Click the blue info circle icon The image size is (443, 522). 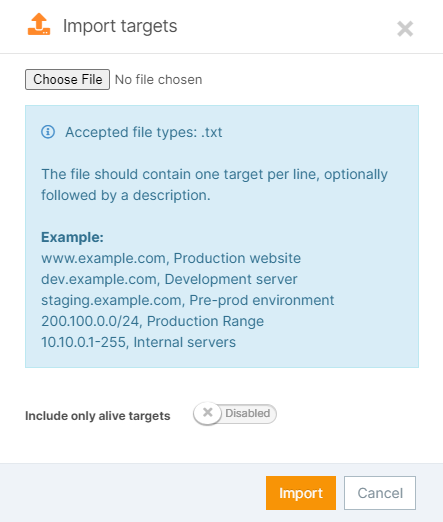48,132
